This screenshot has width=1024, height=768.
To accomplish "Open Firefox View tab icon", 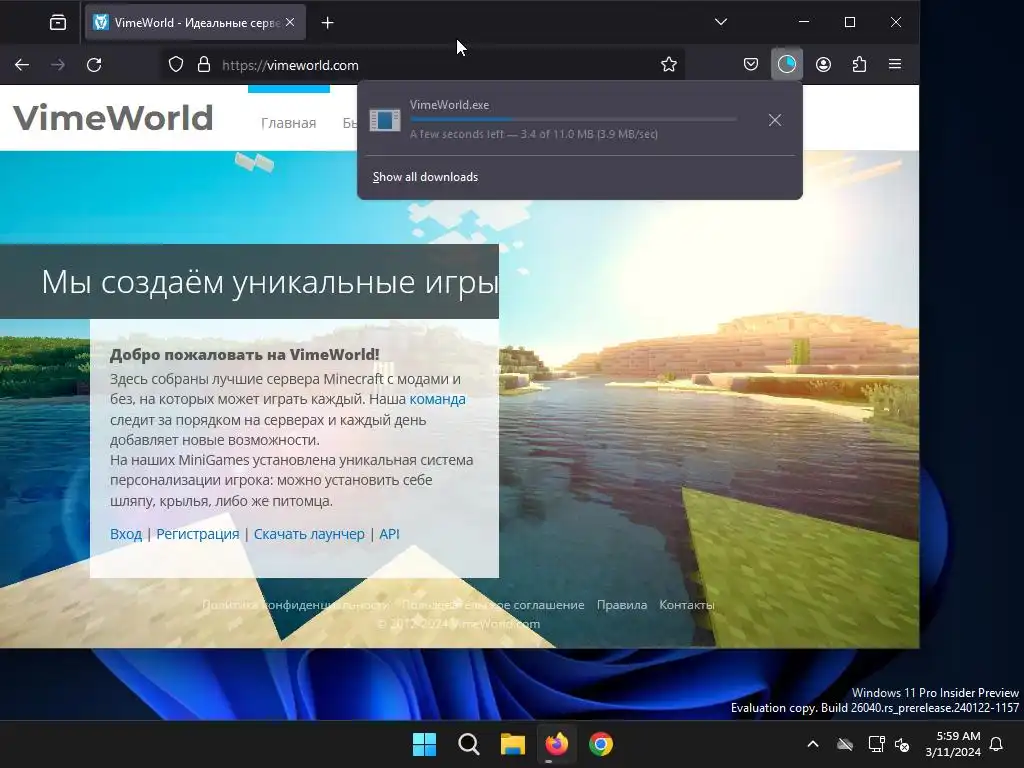I will tap(57, 23).
